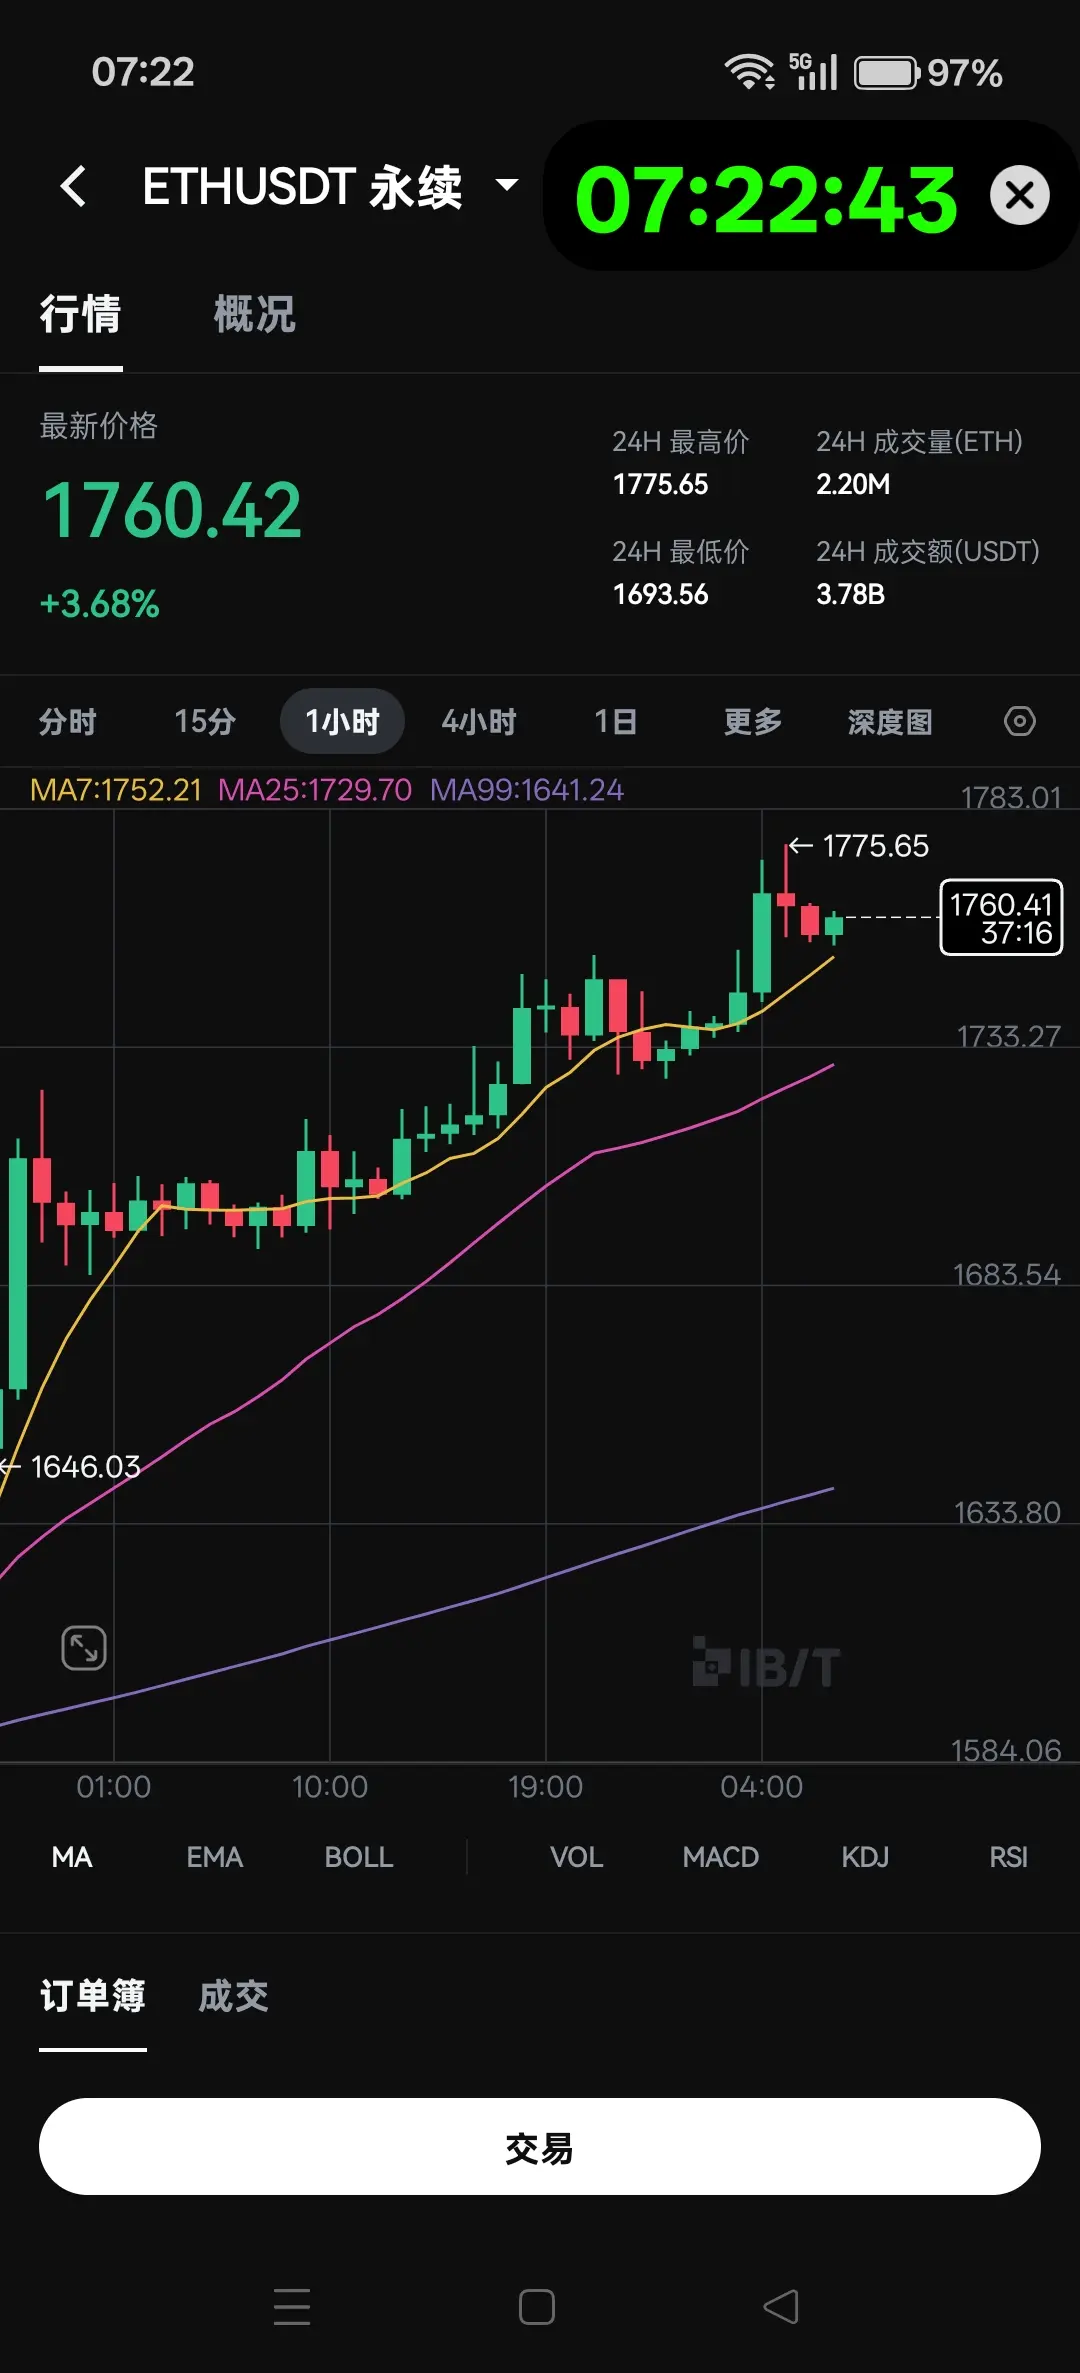Tap Android back triangle icon
This screenshot has height=2373, width=1080.
click(781, 2307)
